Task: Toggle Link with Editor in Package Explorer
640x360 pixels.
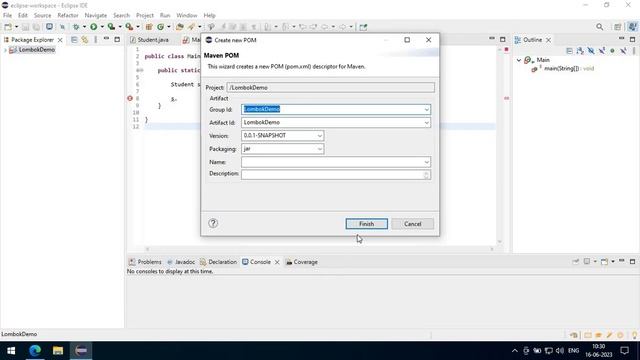Action: (84, 40)
